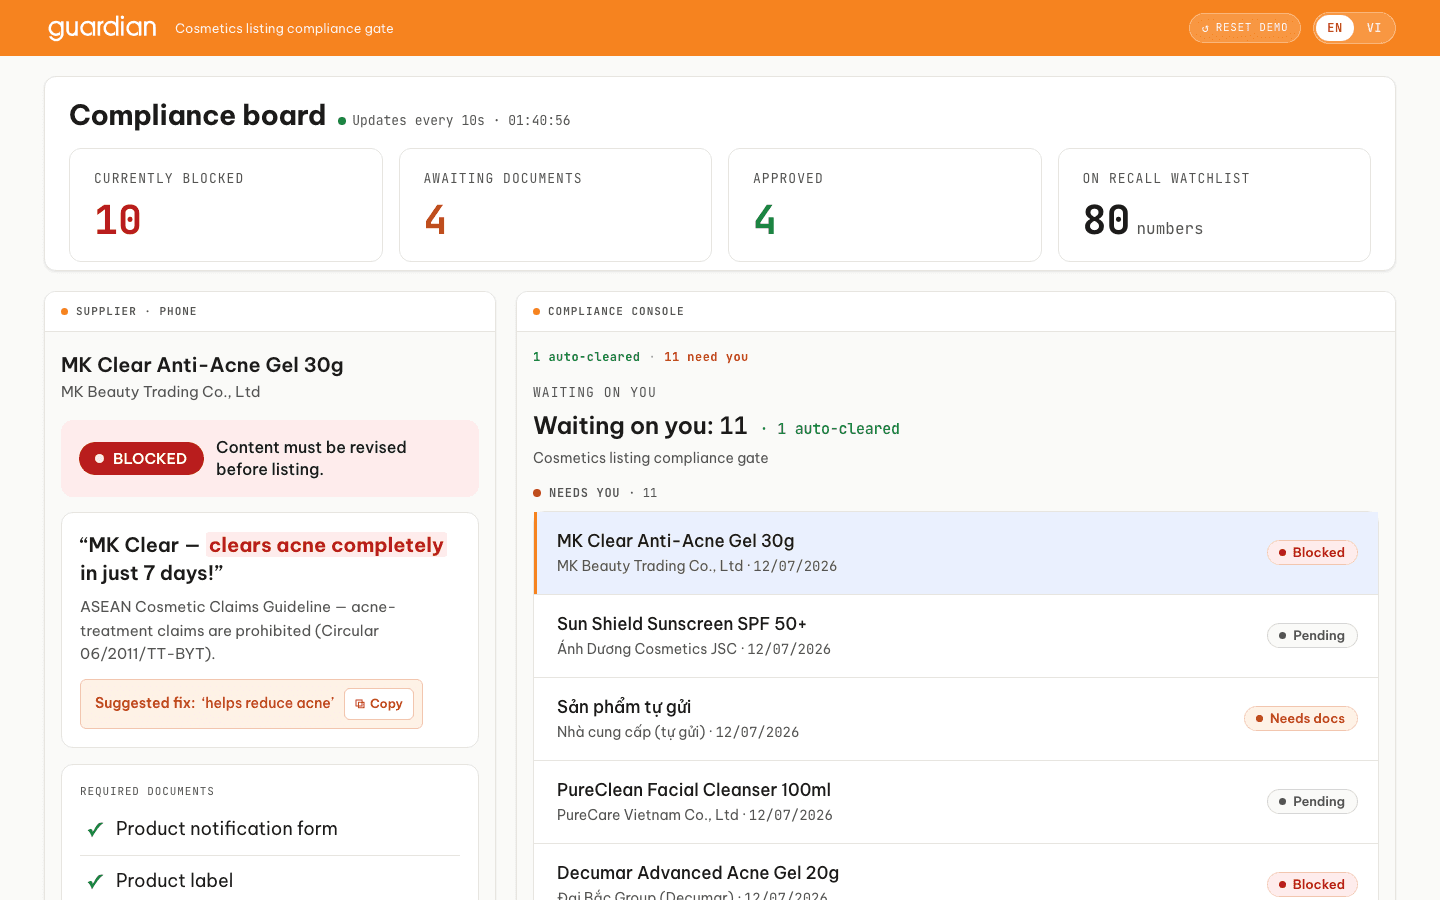Click the Guardian logo
The height and width of the screenshot is (900, 1440).
pyautogui.click(x=102, y=27)
